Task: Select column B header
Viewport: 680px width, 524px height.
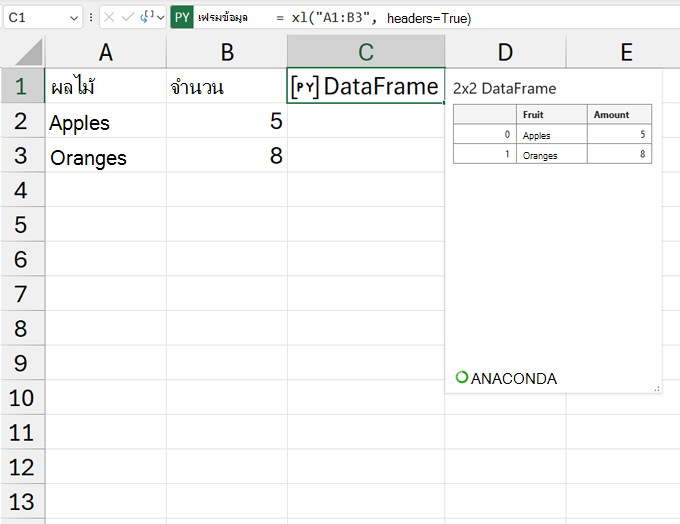Action: 227,52
